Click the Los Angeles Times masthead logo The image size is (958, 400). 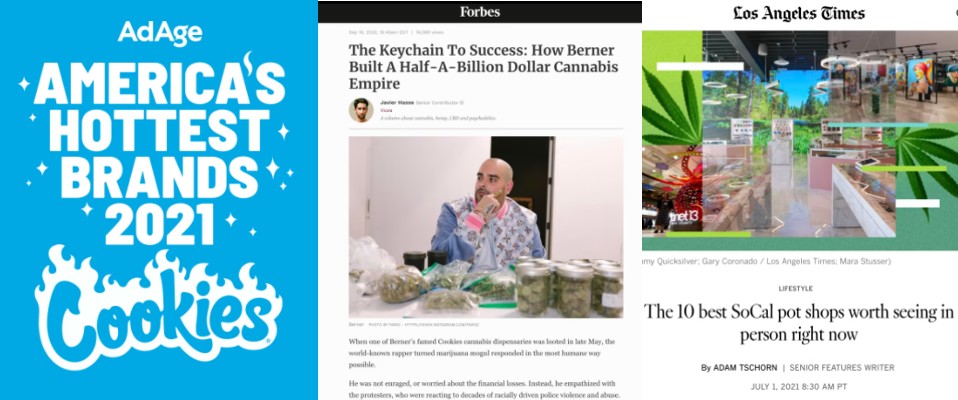(799, 13)
